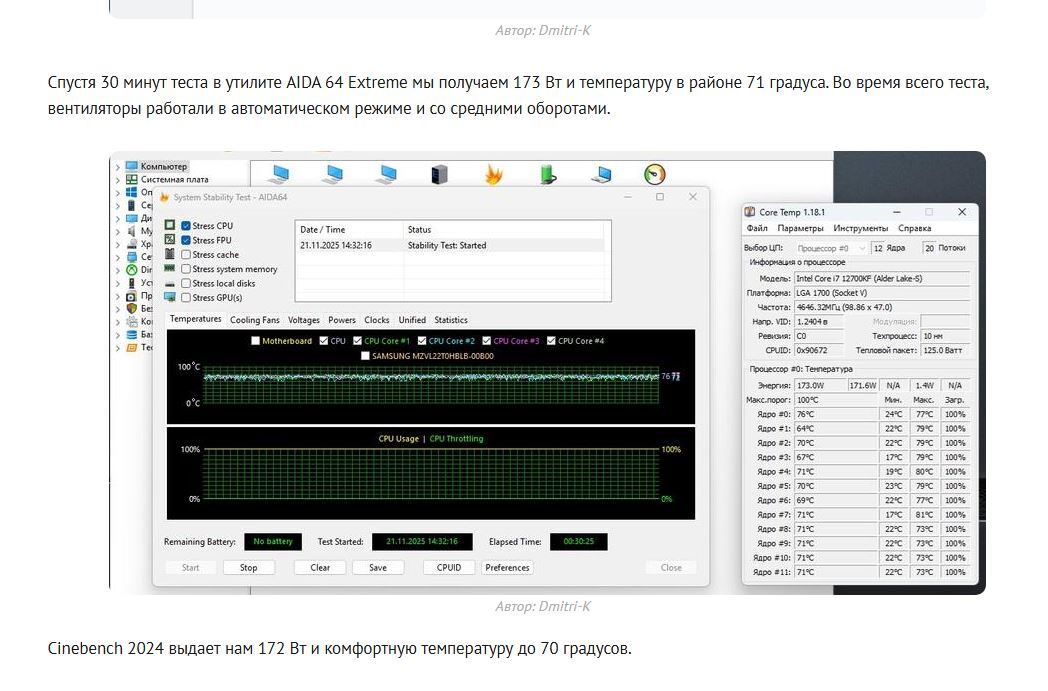Click the Stress GPU monitor icon
The height and width of the screenshot is (691, 1048).
tap(170, 298)
